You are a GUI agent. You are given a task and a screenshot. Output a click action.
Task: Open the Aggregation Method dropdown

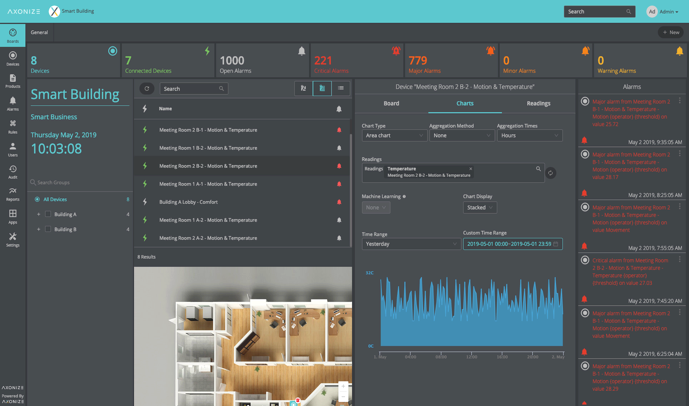(x=461, y=135)
